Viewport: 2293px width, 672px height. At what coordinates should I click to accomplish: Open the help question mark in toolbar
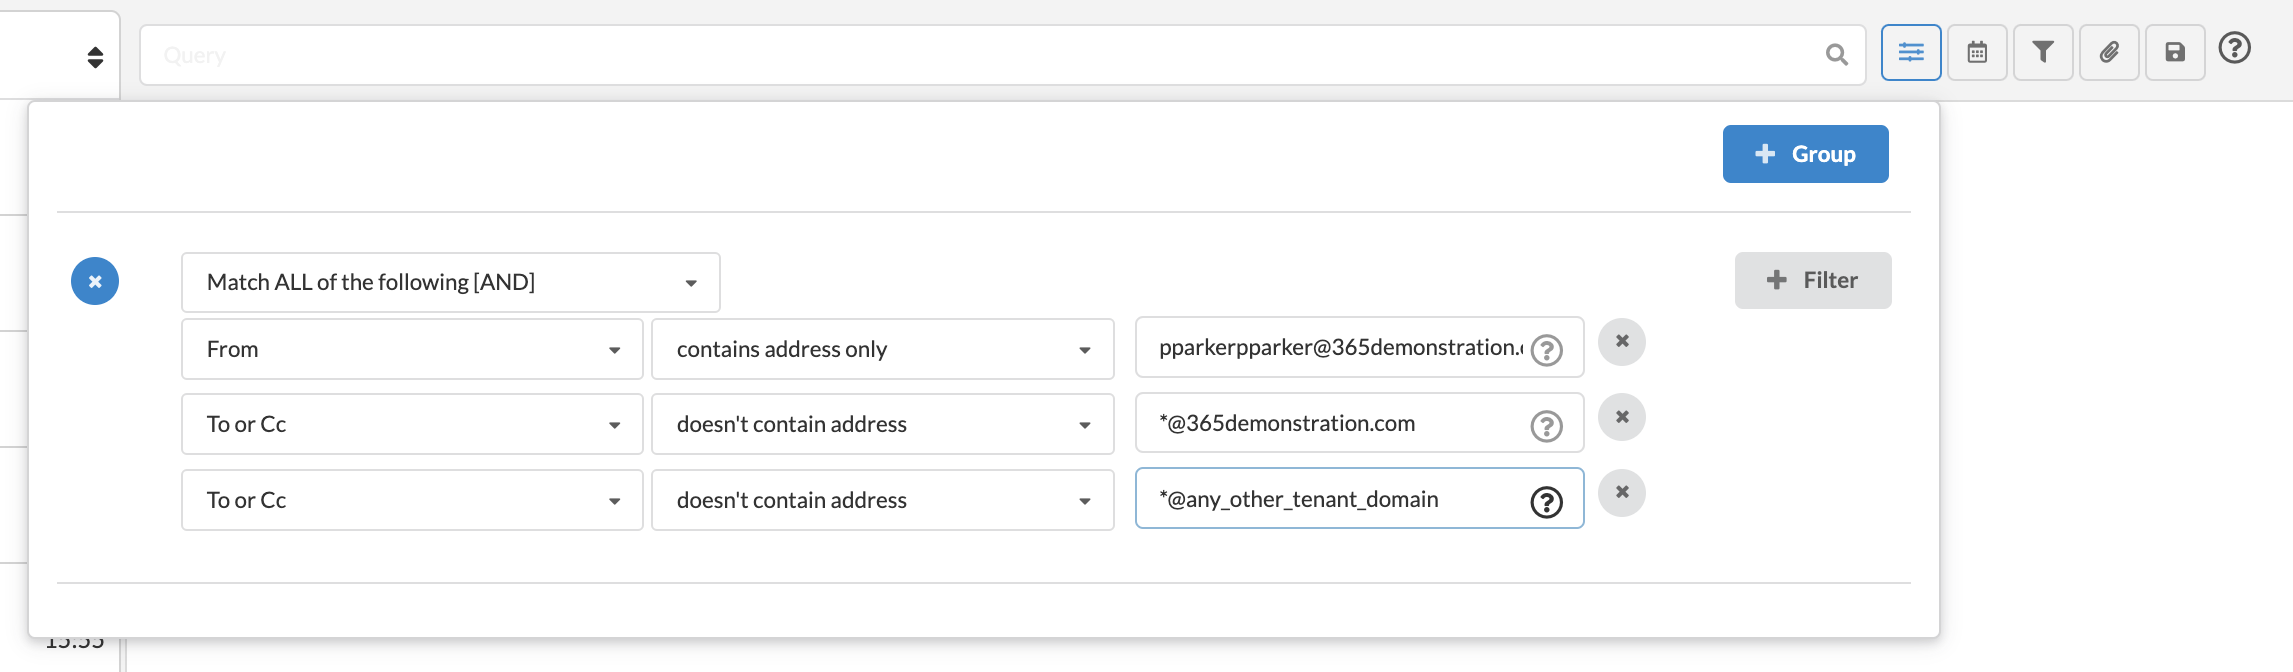click(x=2234, y=48)
